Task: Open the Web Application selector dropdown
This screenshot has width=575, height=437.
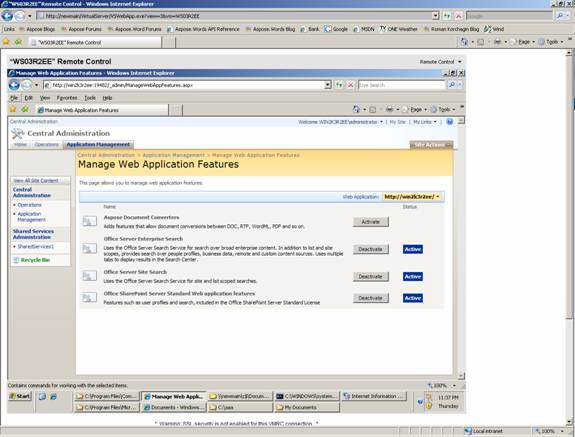Action: coord(412,197)
